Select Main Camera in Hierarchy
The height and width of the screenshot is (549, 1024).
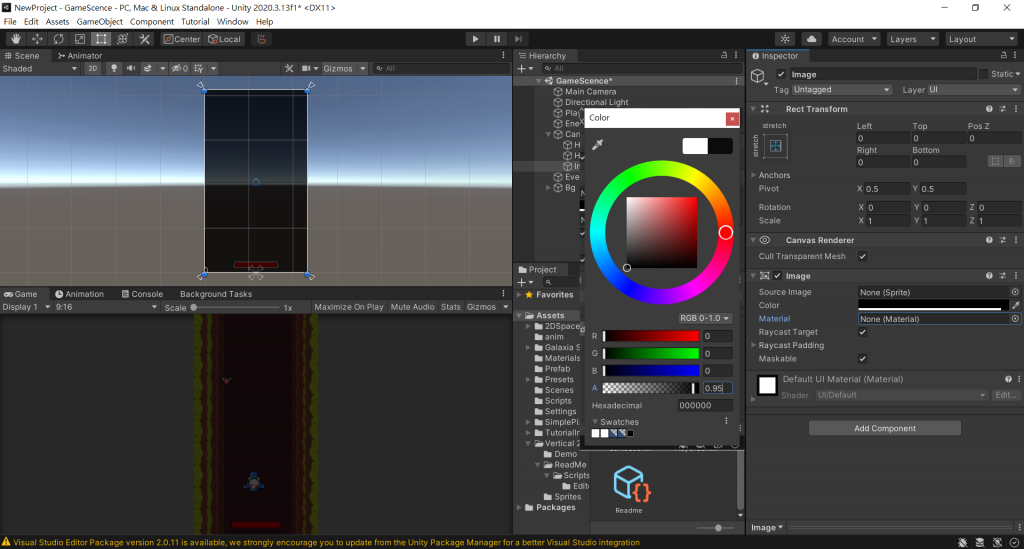(x=590, y=92)
